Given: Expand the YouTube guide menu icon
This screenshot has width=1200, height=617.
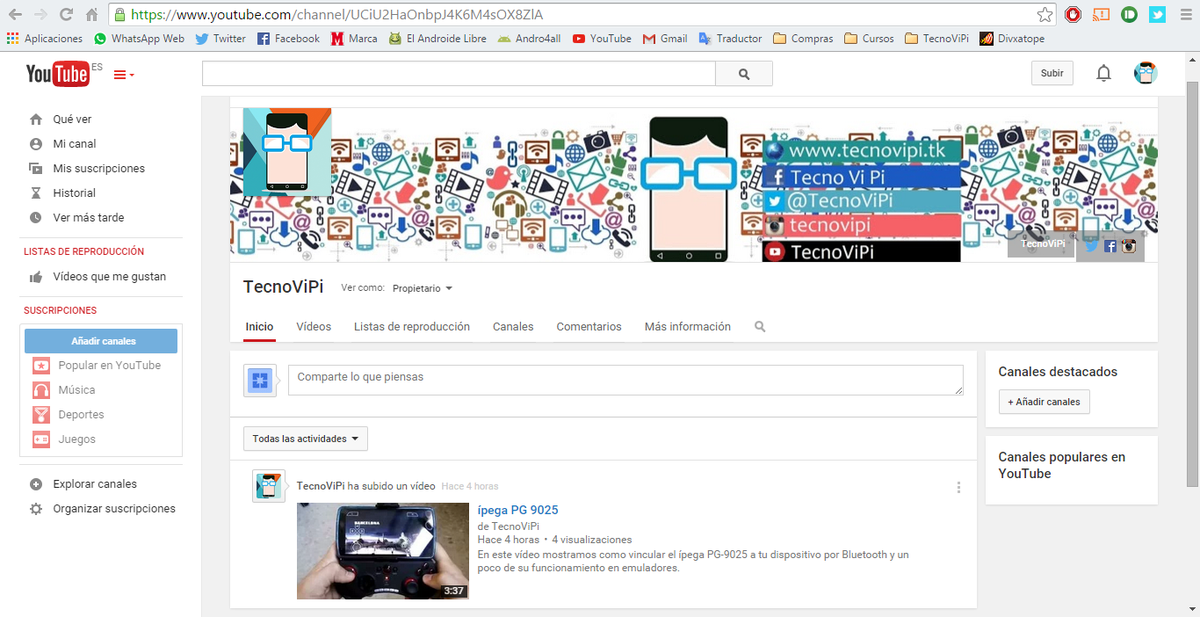Looking at the screenshot, I should coord(124,74).
